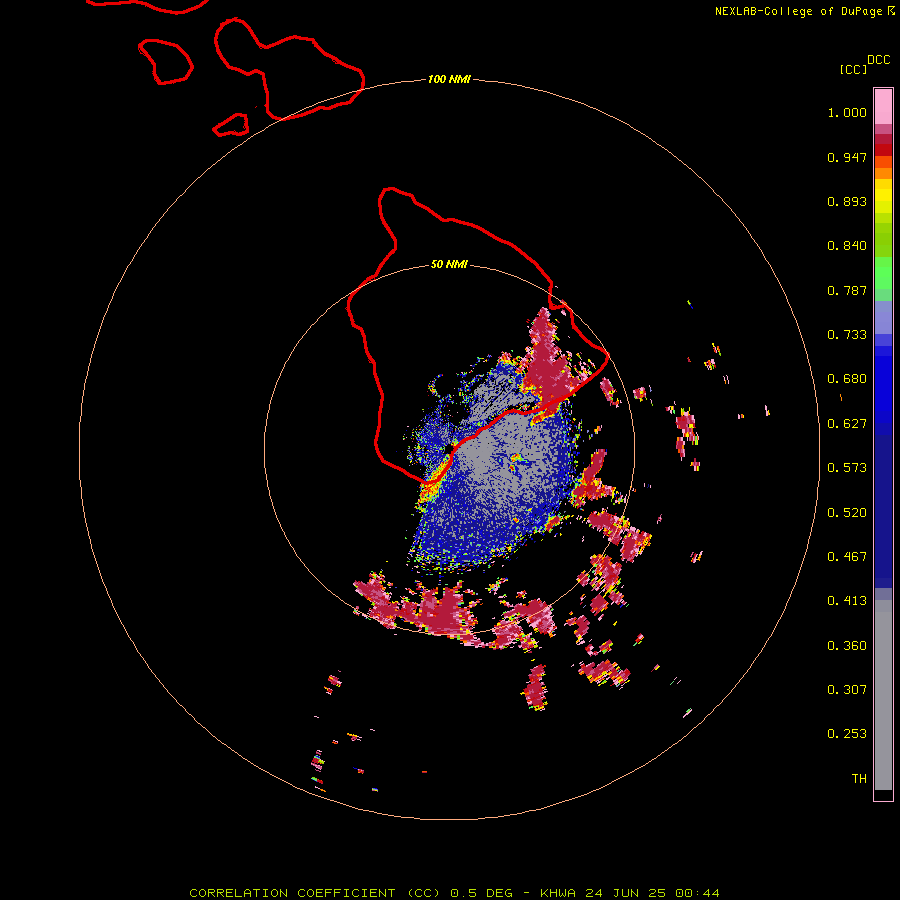Click the Correlation Coefficient caption at the bottom
Viewport: 900px width, 900px height.
click(454, 893)
